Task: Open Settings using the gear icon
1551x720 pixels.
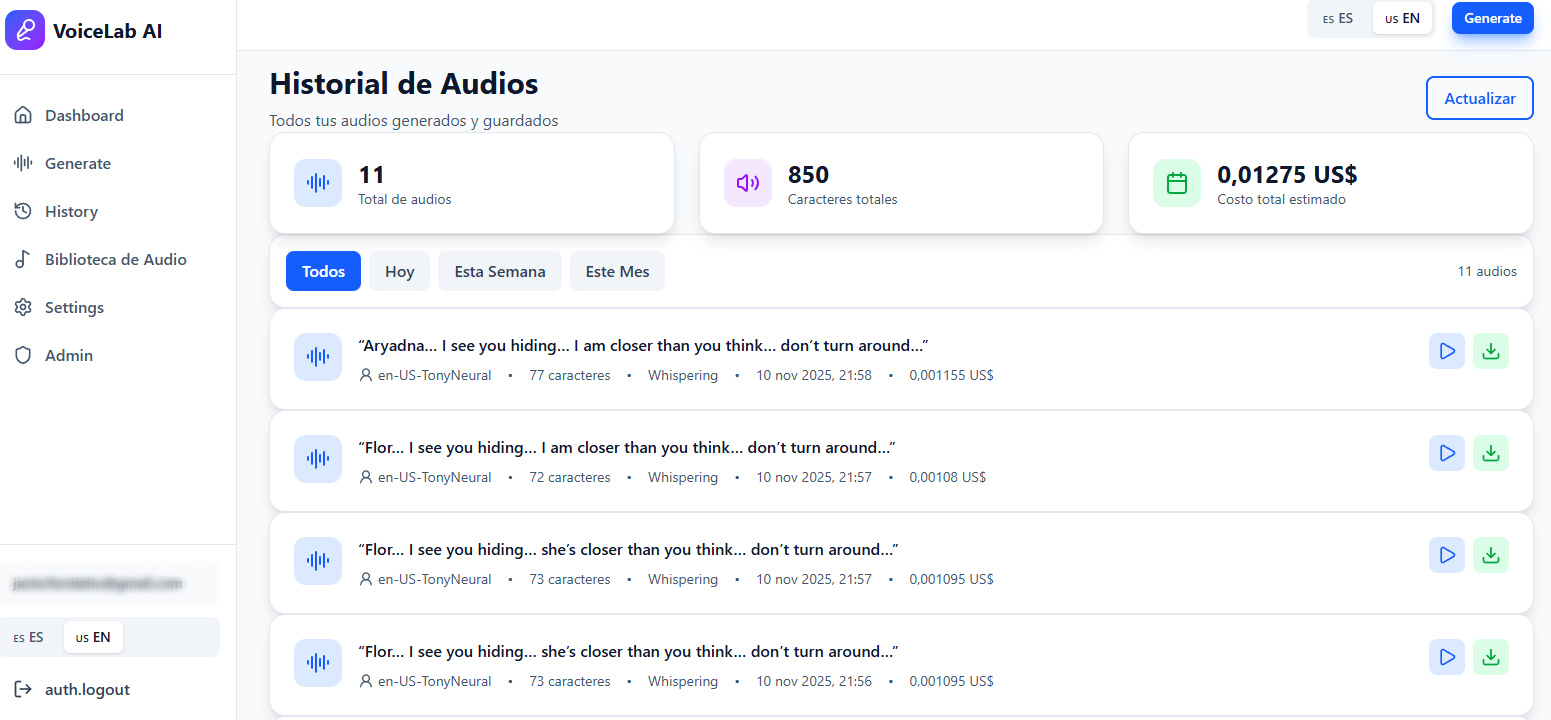Action: pos(23,307)
